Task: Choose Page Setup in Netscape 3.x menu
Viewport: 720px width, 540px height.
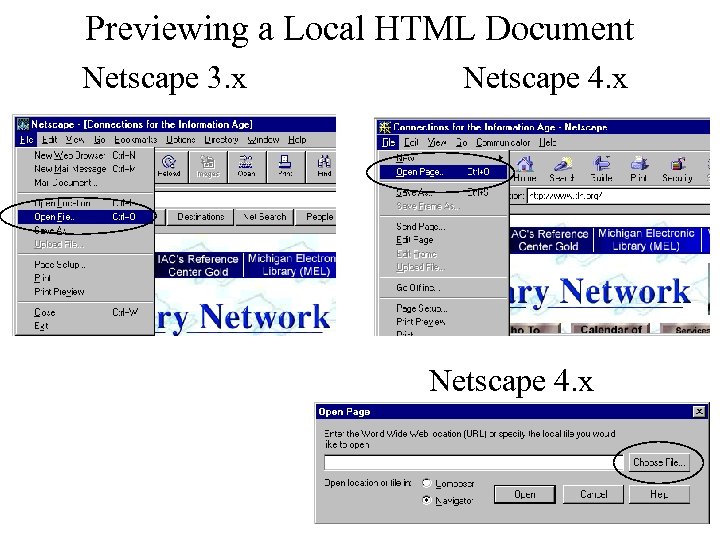Action: pyautogui.click(x=85, y=264)
